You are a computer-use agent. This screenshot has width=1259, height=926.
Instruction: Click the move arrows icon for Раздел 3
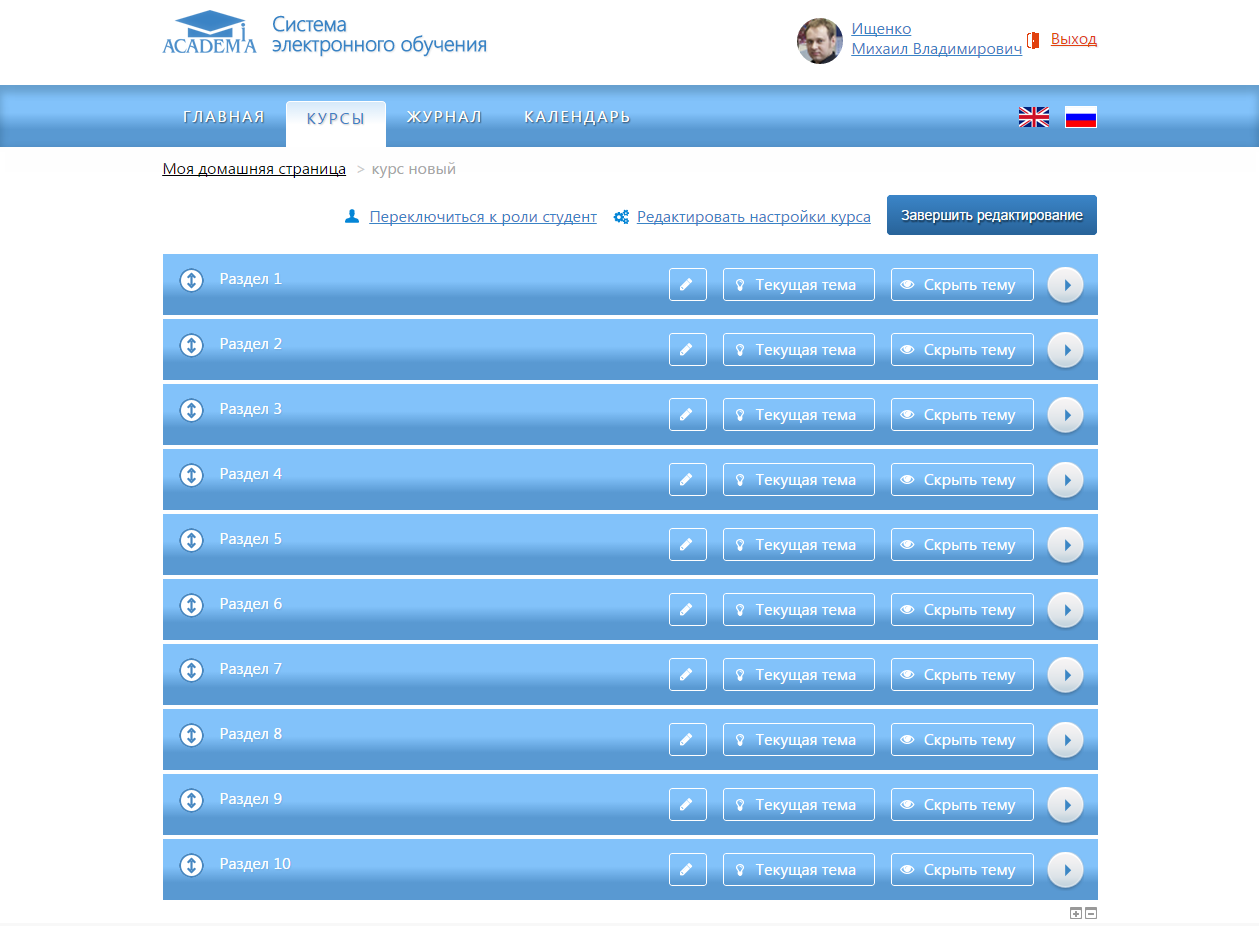[x=191, y=410]
